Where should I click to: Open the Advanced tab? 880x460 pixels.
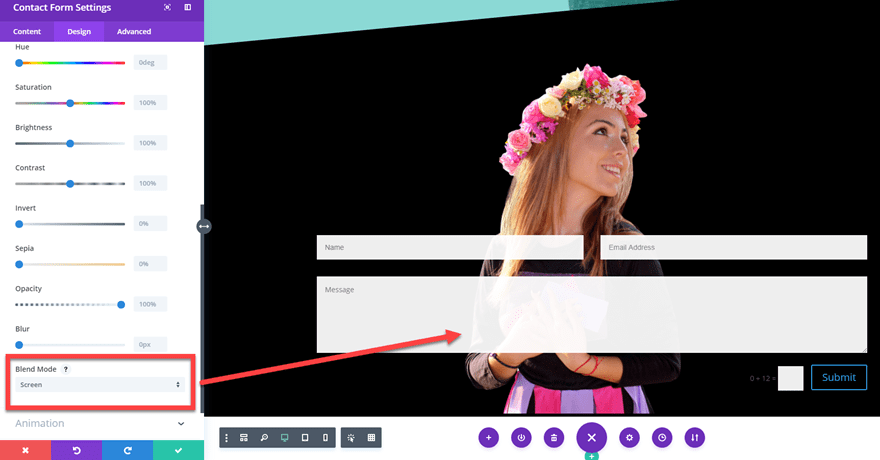point(134,31)
